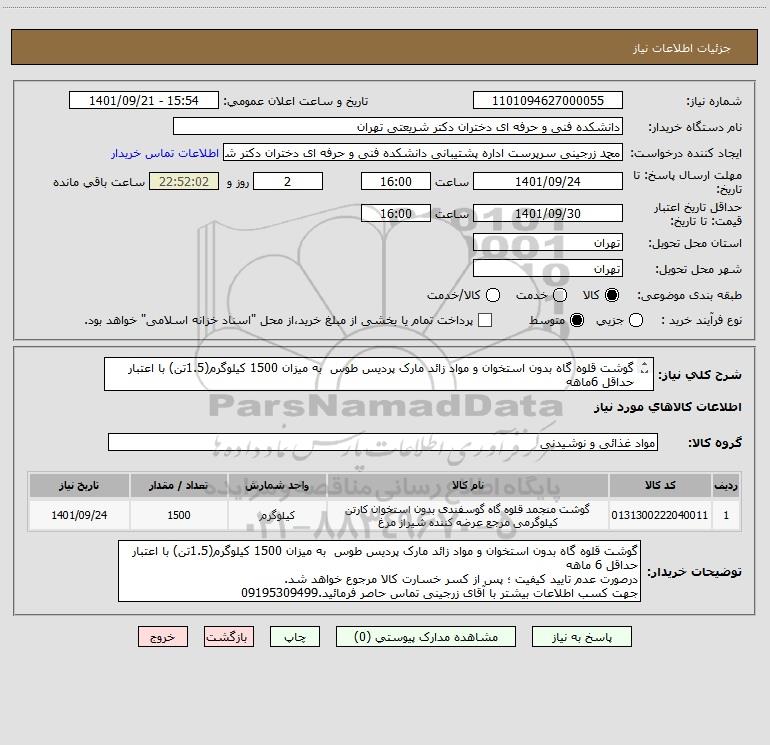Click the scroll arrows of general description box

(645, 367)
